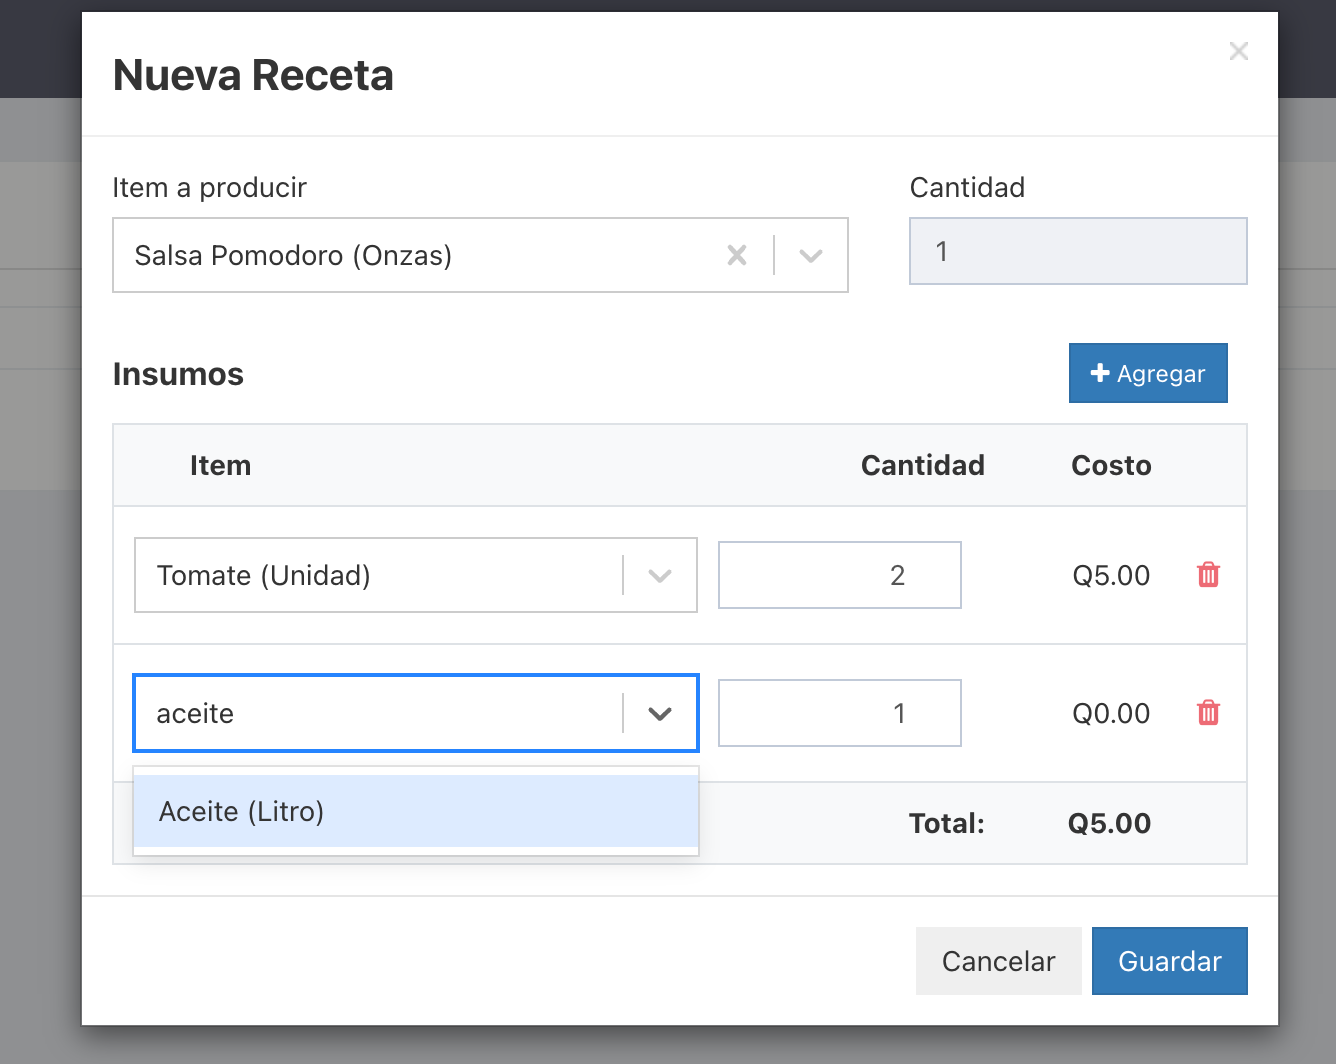Screen dimensions: 1336x1064
Task: Open the Salsa Pomodoro (Onzas) select field
Action: pyautogui.click(x=480, y=255)
